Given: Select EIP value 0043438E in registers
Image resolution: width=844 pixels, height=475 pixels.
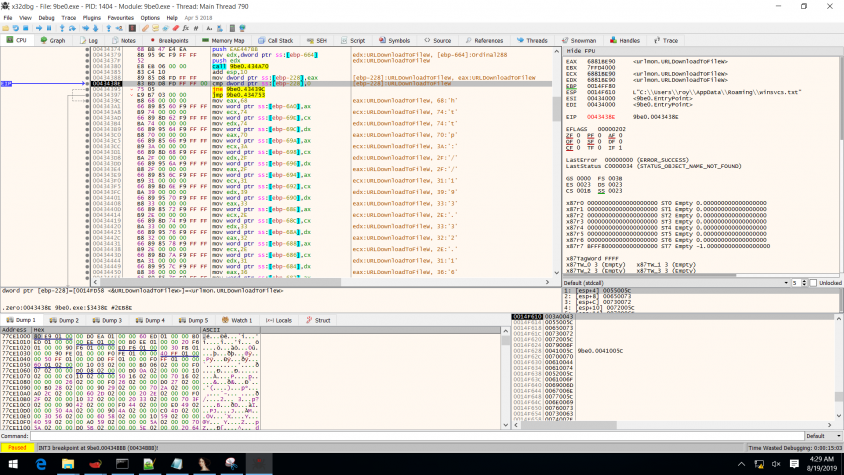Looking at the screenshot, I should (x=601, y=117).
